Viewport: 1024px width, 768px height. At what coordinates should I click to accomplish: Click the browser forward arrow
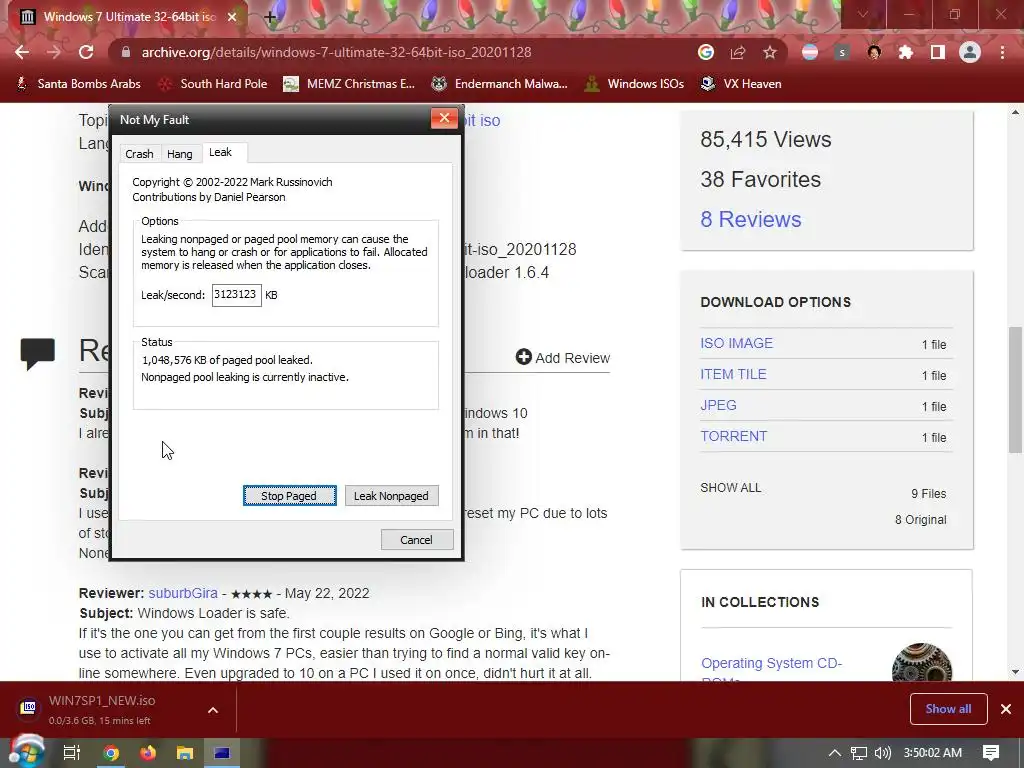pos(54,52)
